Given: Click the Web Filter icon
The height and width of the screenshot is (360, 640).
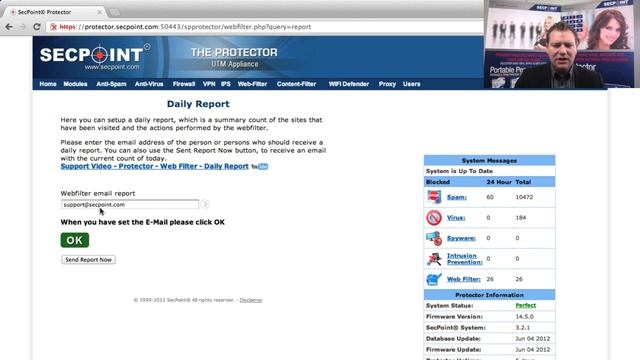Looking at the screenshot, I should [434, 279].
